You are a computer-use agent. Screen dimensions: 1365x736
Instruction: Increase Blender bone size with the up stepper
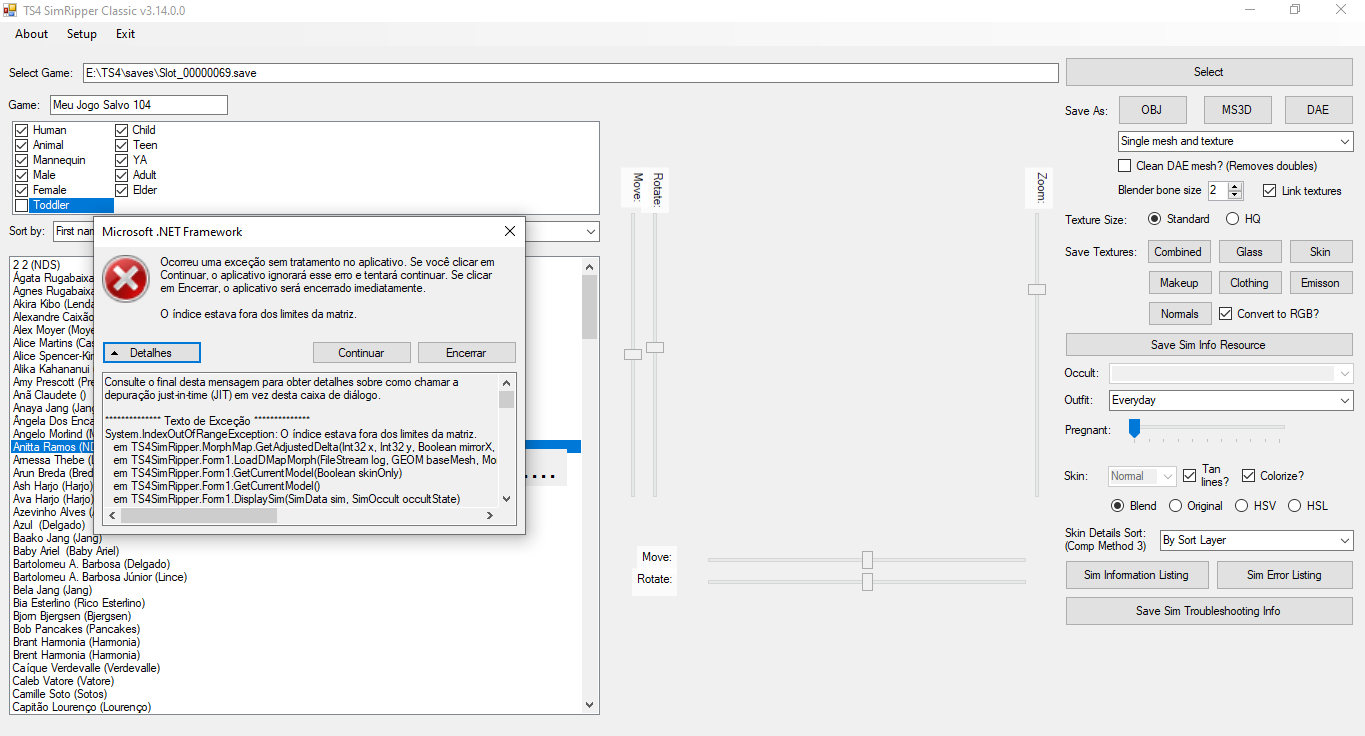pos(1237,185)
